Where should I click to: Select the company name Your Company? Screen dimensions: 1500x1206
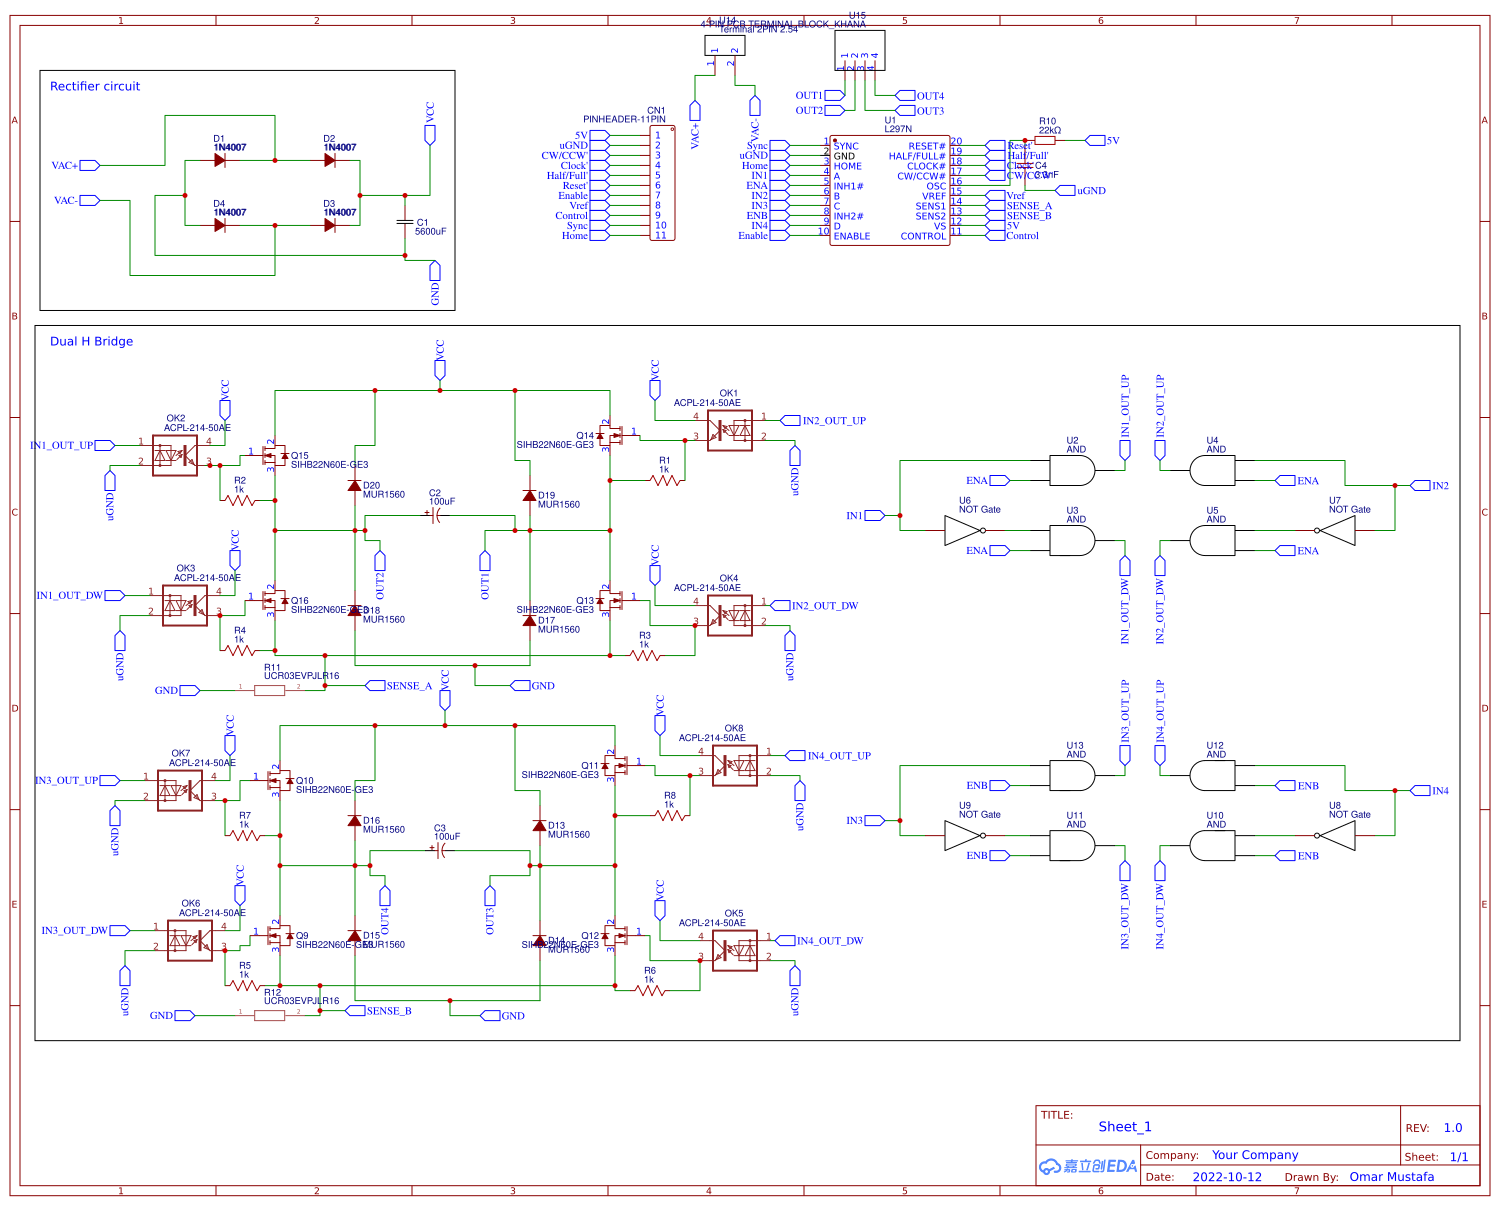pos(1255,1155)
